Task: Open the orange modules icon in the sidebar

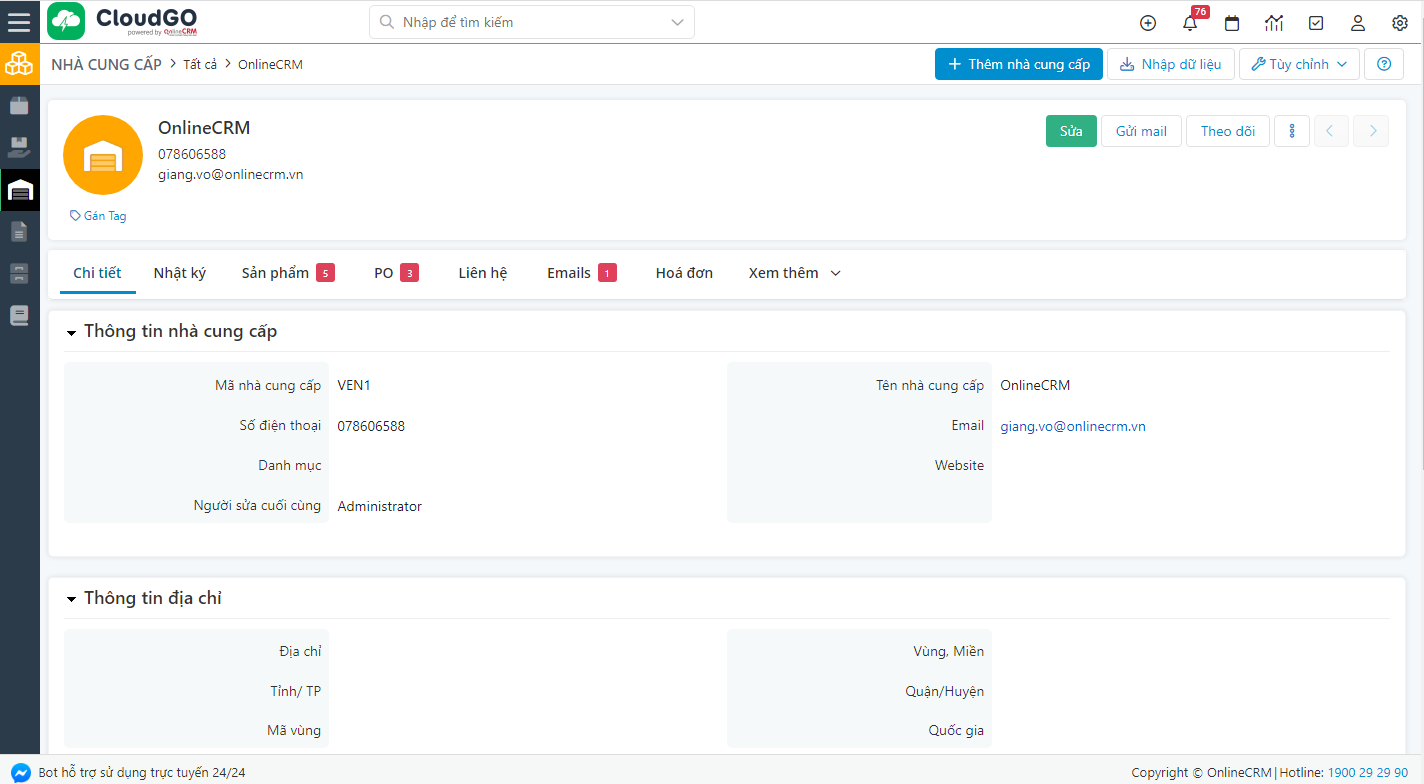Action: point(19,63)
